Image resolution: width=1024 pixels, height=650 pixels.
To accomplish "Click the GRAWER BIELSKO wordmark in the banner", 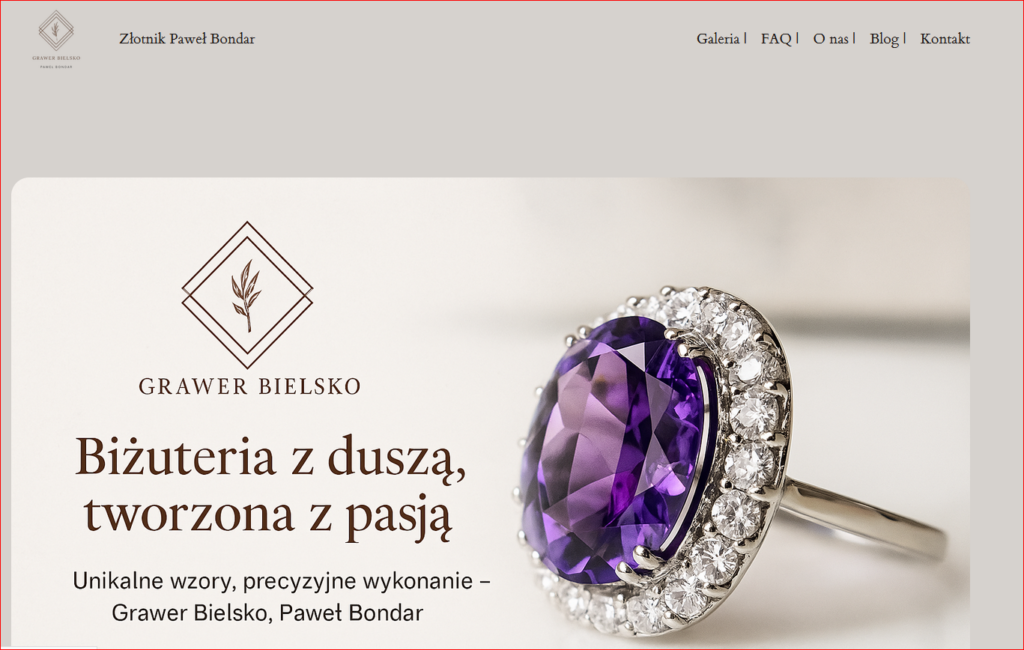I will click(x=249, y=386).
